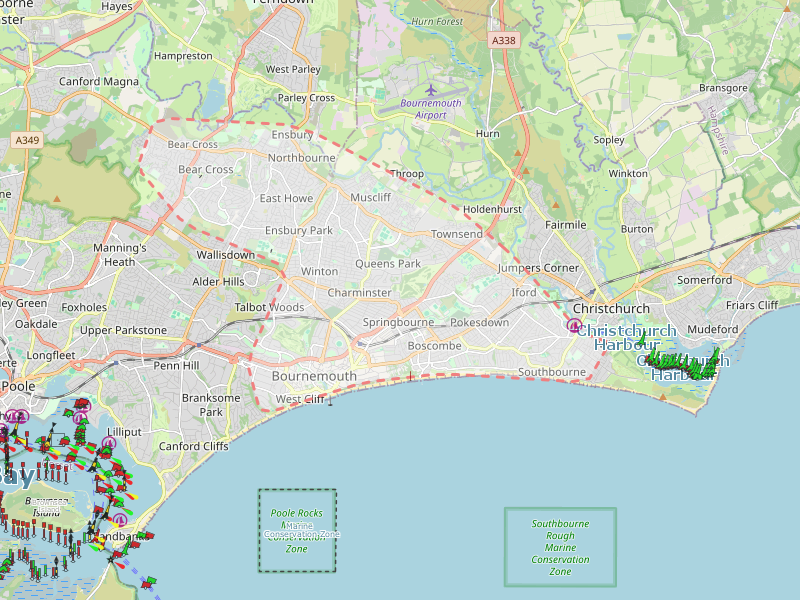
Task: Select the A338 road shield
Action: pos(504,40)
